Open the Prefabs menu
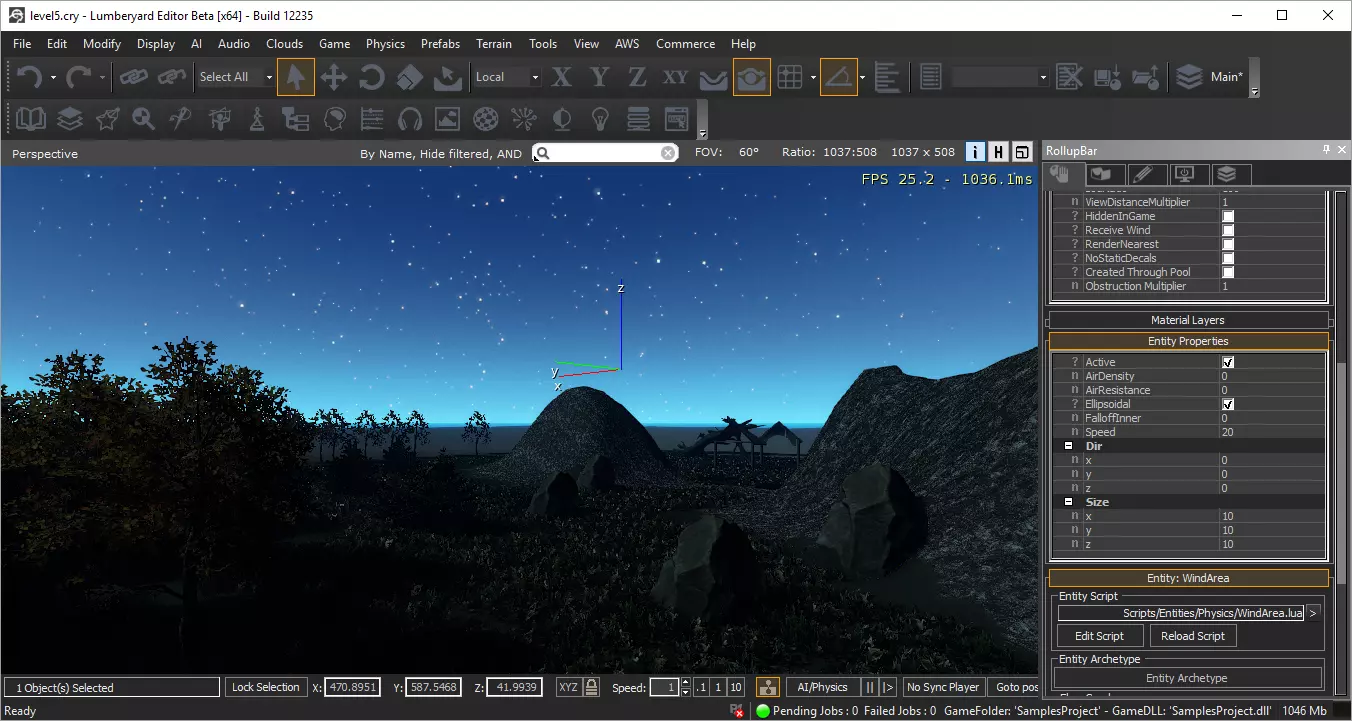The height and width of the screenshot is (721, 1352). 440,44
